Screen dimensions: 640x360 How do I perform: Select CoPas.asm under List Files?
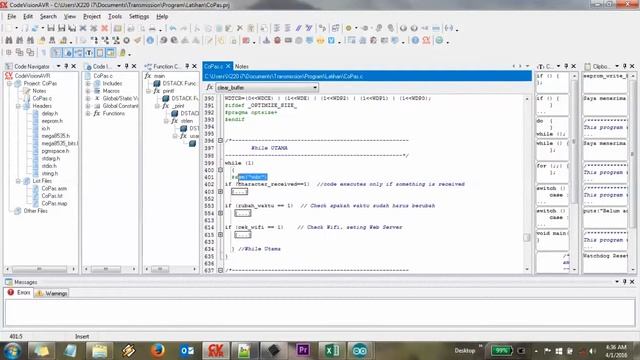(x=54, y=189)
